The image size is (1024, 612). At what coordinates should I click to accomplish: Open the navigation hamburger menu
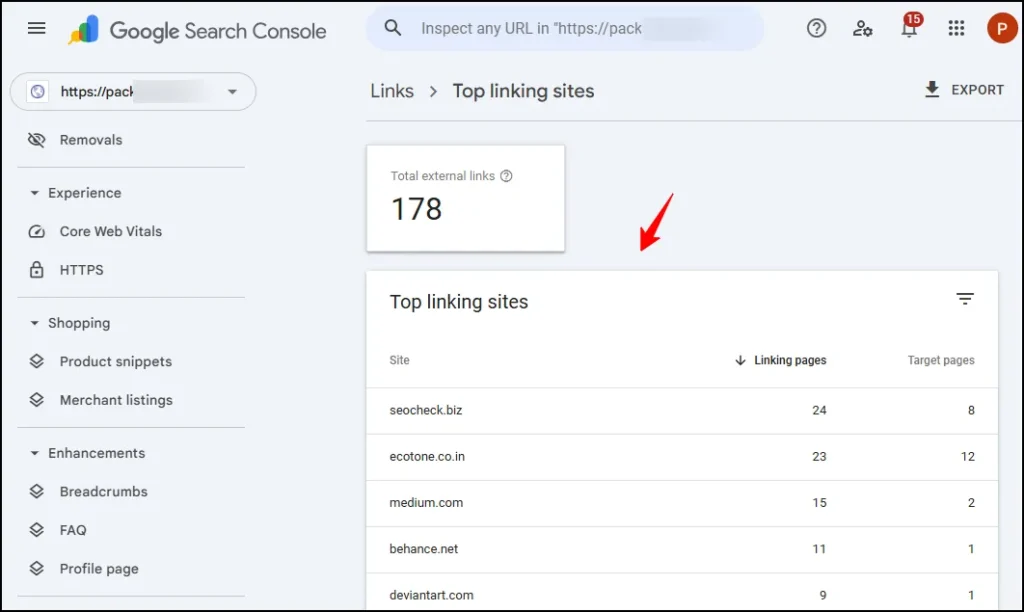[36, 28]
